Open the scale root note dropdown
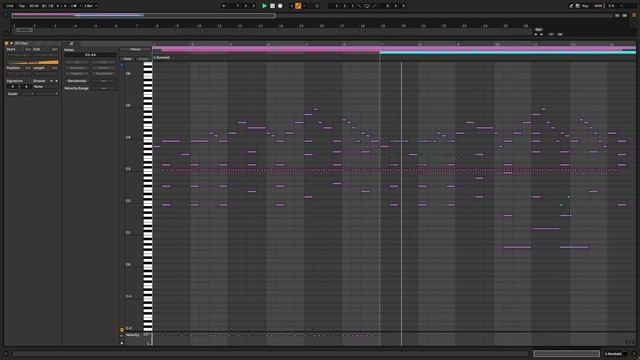640x360 pixels. [26, 94]
